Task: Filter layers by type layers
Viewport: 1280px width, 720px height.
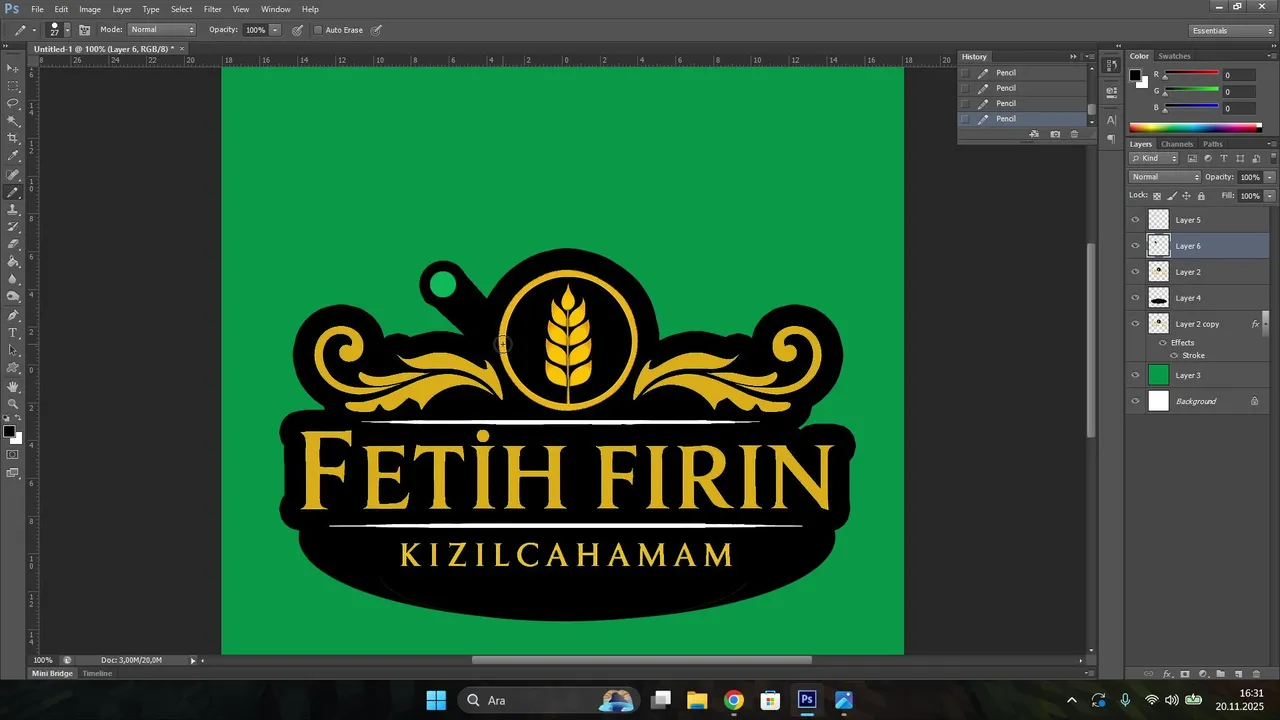Action: tap(1224, 159)
